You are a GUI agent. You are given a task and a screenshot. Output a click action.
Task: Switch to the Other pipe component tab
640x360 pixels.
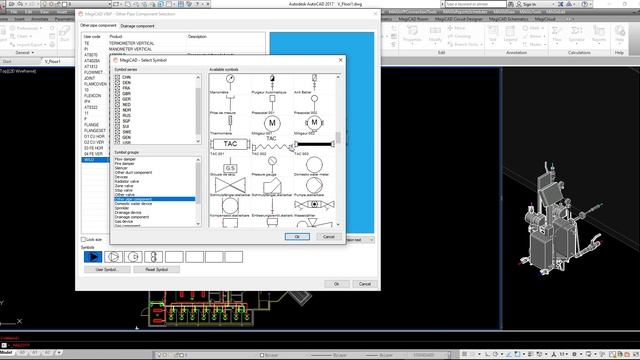click(x=98, y=25)
